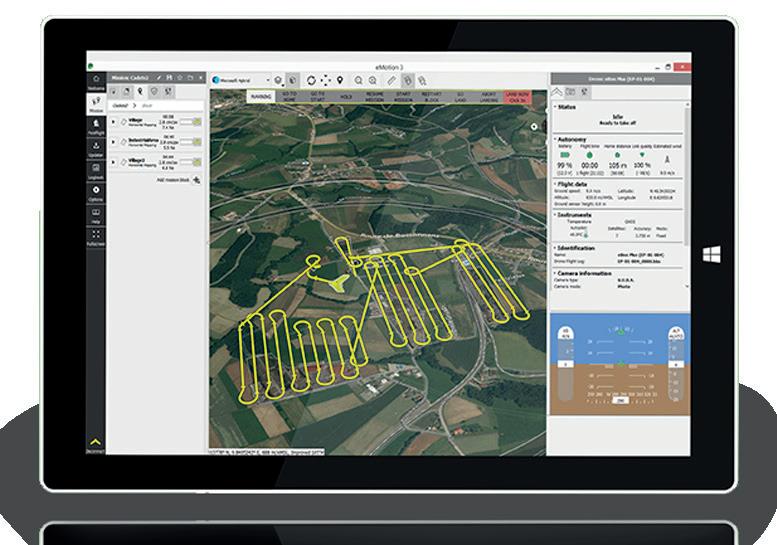The height and width of the screenshot is (545, 777).
Task: Open the first tab in the mission panel
Action: [x=113, y=92]
